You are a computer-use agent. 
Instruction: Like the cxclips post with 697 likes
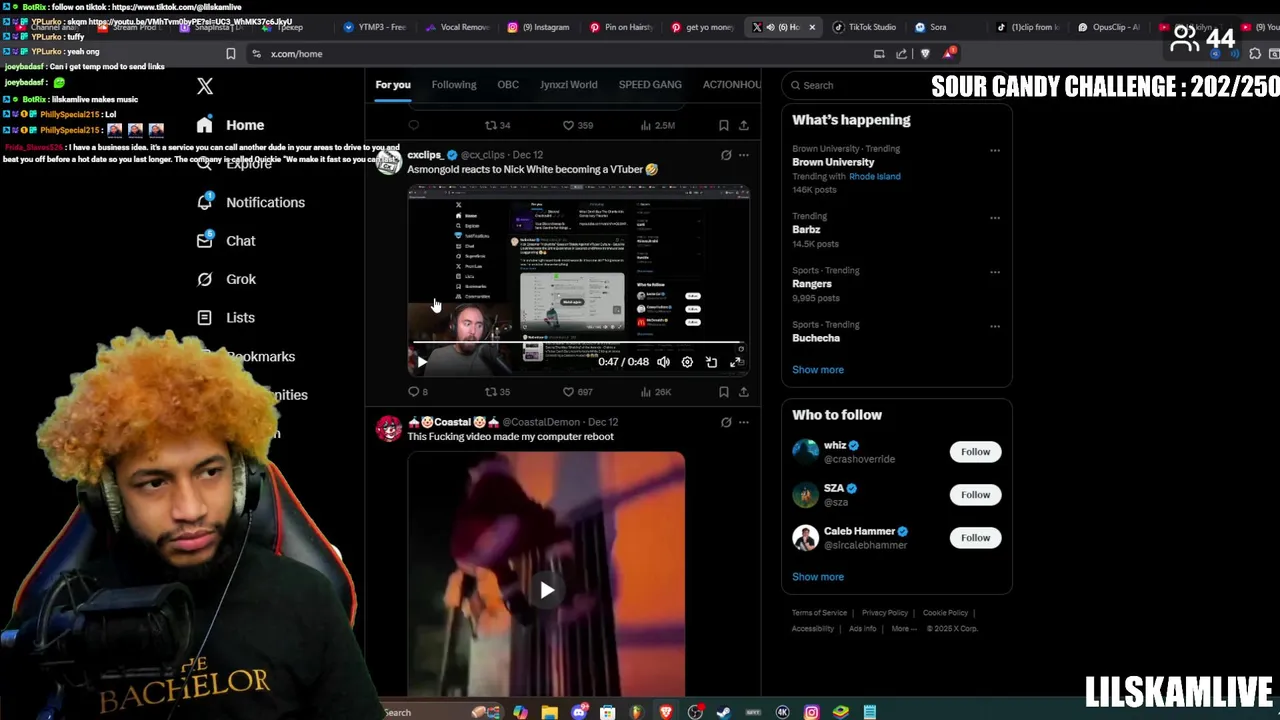click(x=577, y=392)
